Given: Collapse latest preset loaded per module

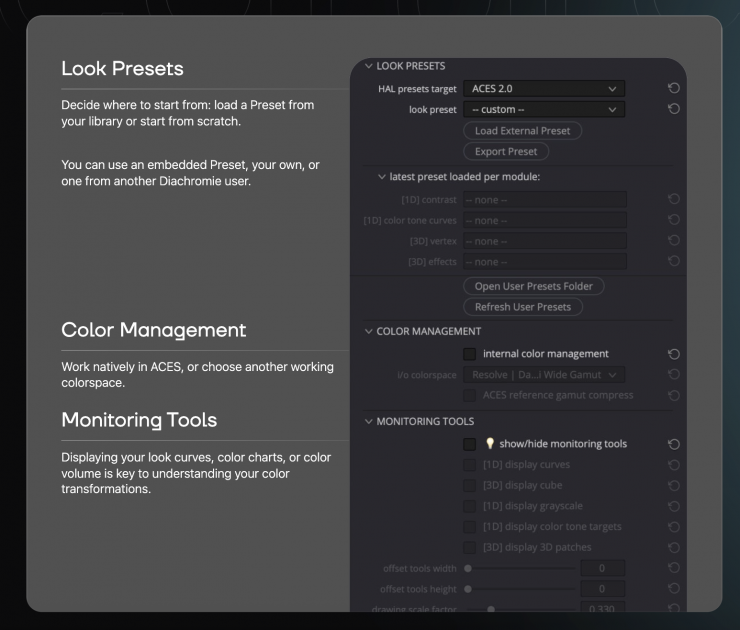Looking at the screenshot, I should tap(381, 177).
